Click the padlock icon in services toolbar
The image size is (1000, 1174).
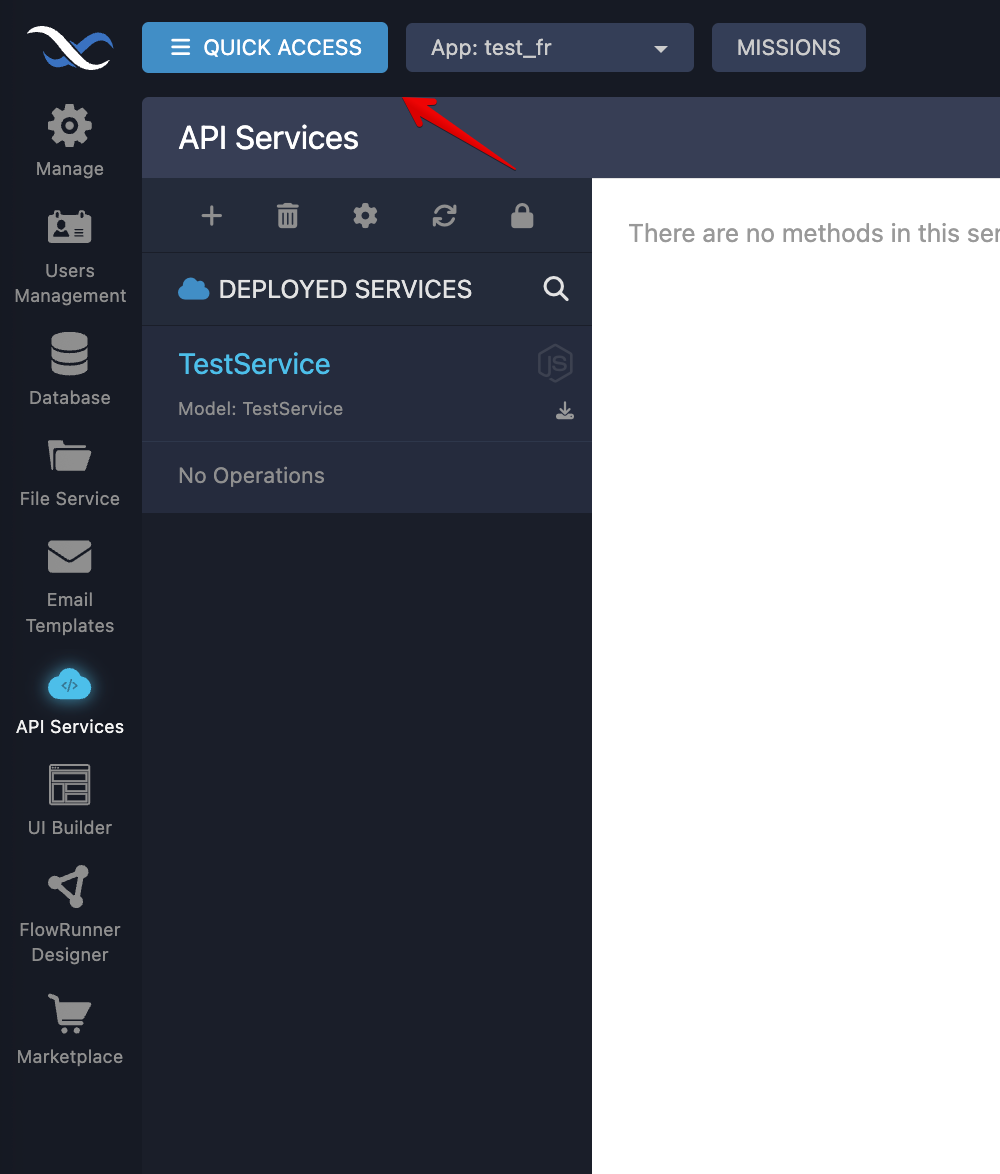(522, 216)
